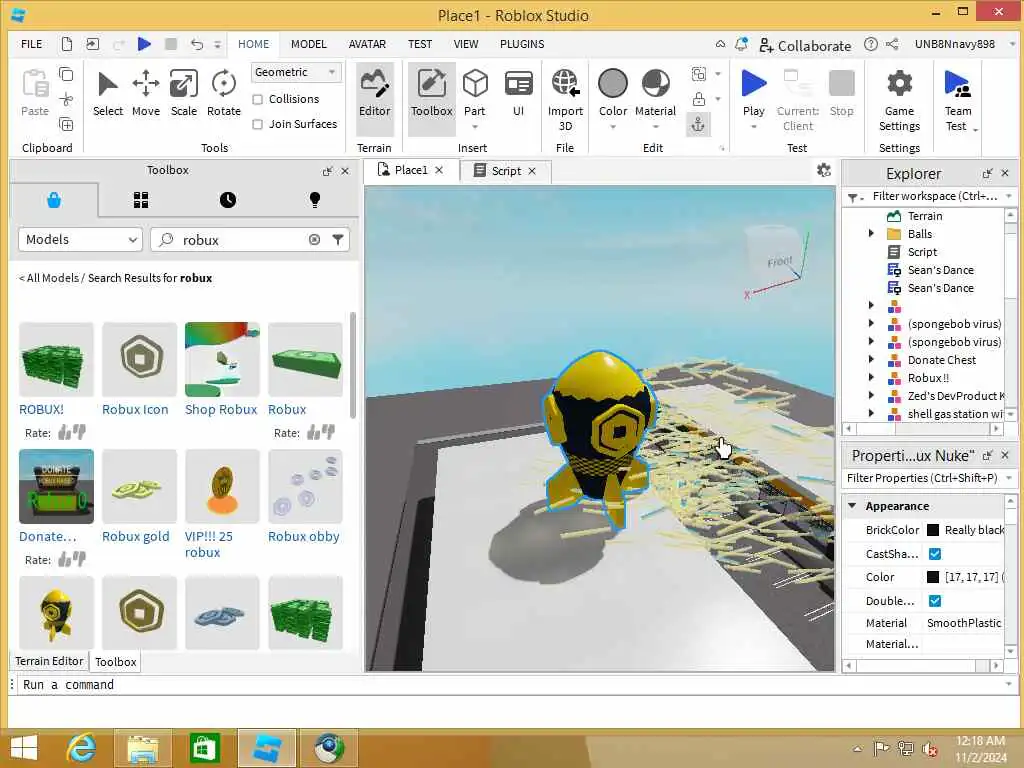Enable the Collisions checkbox
The height and width of the screenshot is (768, 1024).
[x=258, y=99]
